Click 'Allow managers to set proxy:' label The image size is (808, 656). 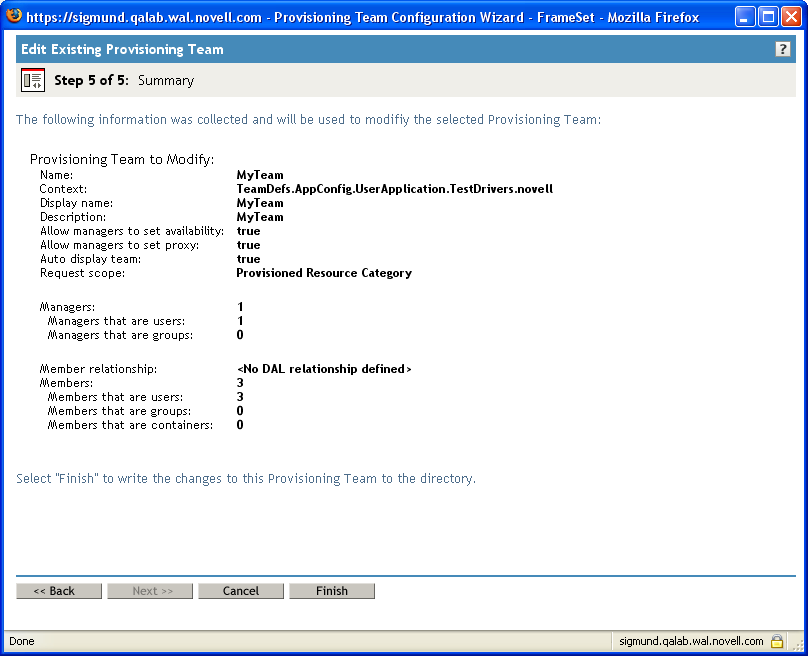(x=120, y=245)
